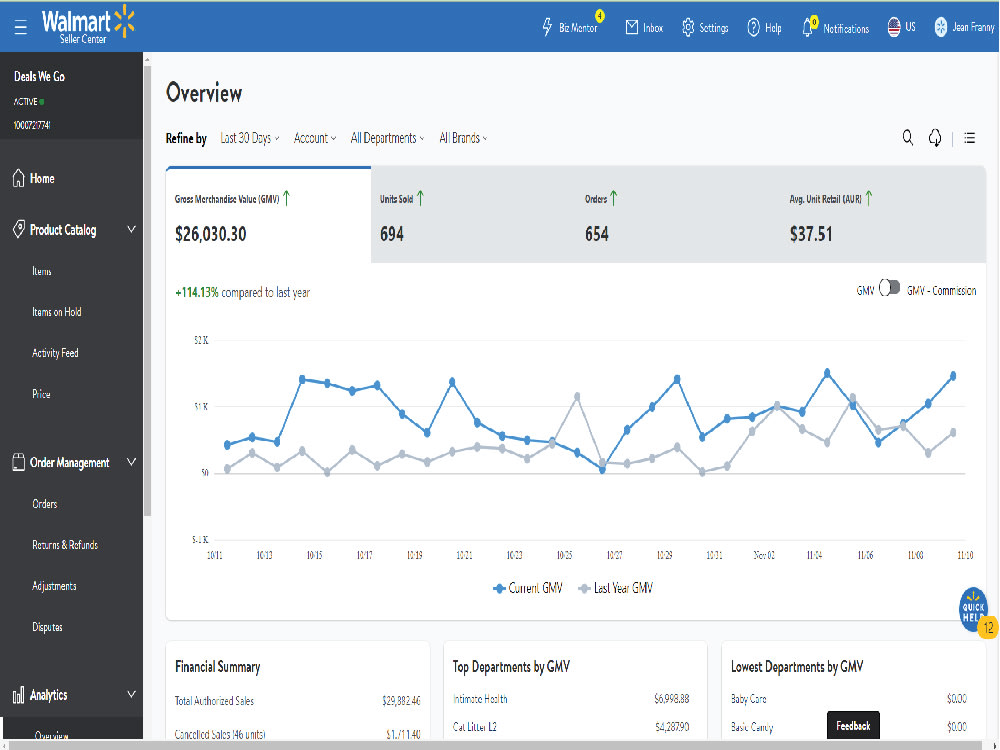Image resolution: width=1000 pixels, height=750 pixels.
Task: Open the Quick Help floating button
Action: [x=973, y=610]
